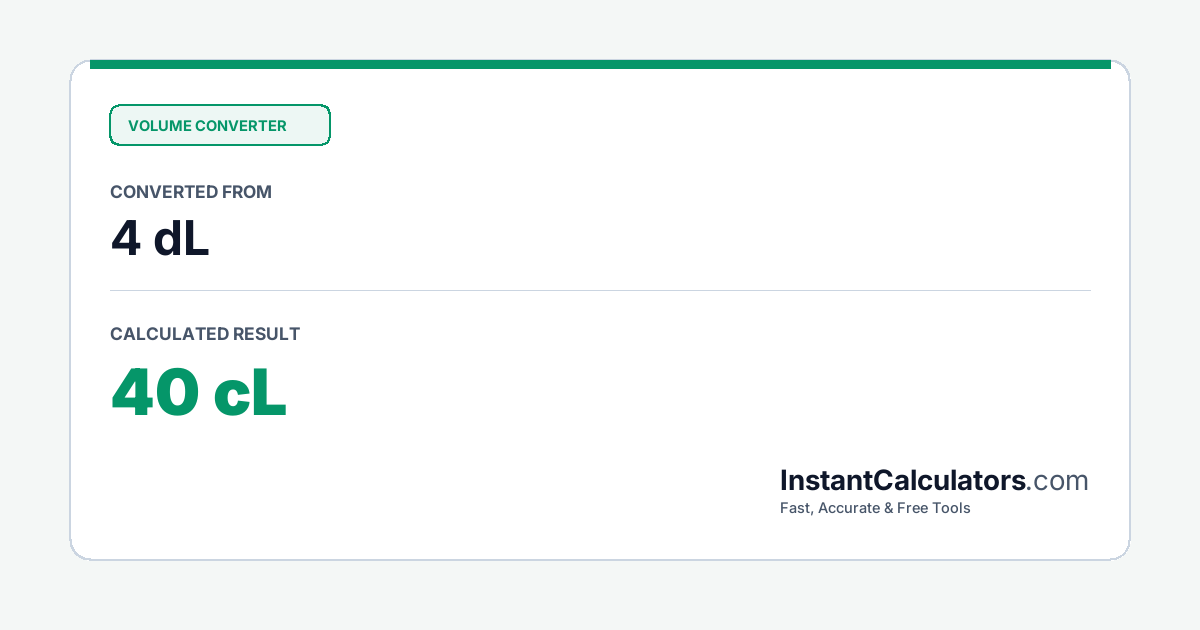The height and width of the screenshot is (630, 1200).
Task: Click the cL unit in result
Action: pos(250,392)
